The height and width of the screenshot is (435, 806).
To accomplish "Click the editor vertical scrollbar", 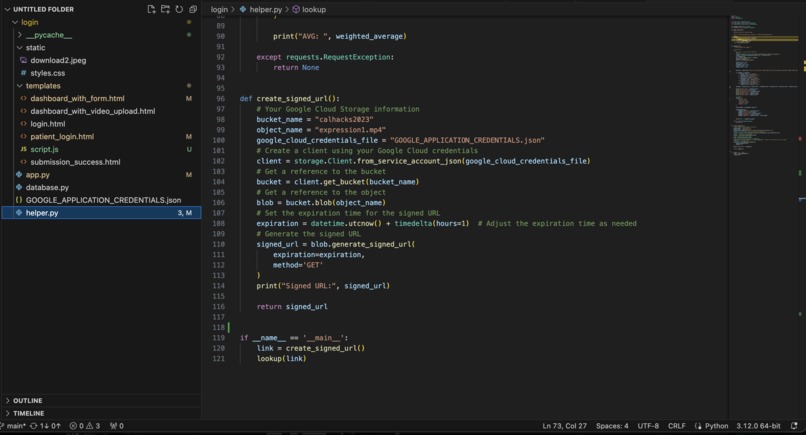I will [x=802, y=216].
